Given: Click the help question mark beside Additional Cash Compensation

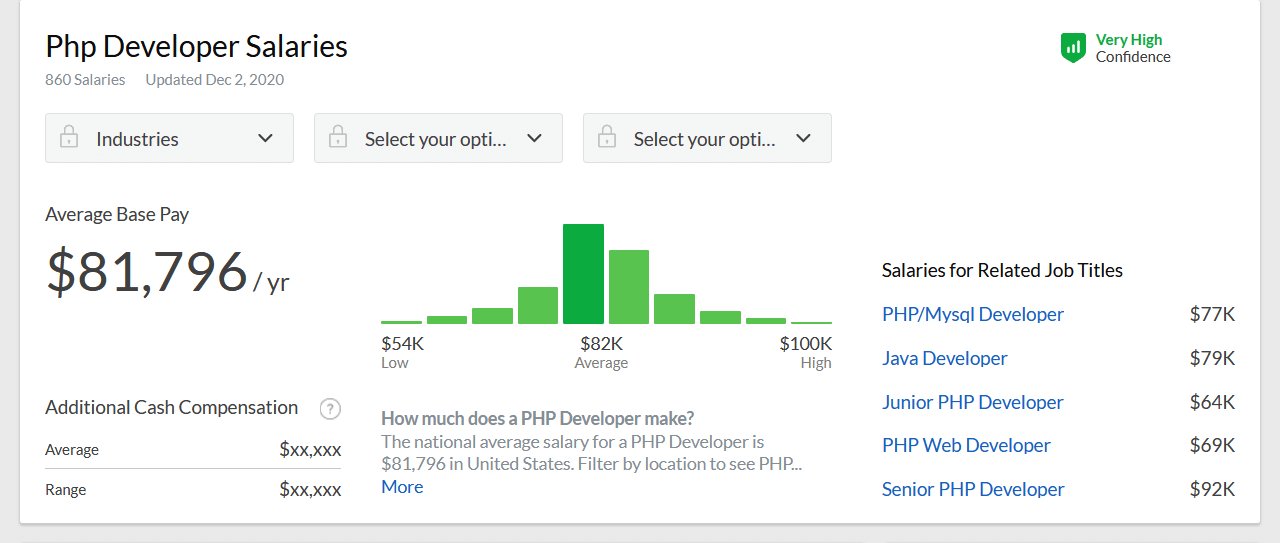Looking at the screenshot, I should 330,408.
